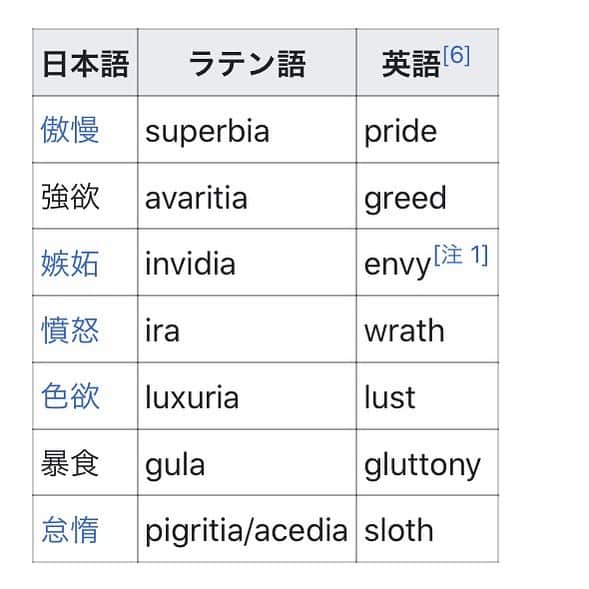Image resolution: width=589 pixels, height=589 pixels.
Task: Click the 暴食 cell
Action: (x=85, y=462)
